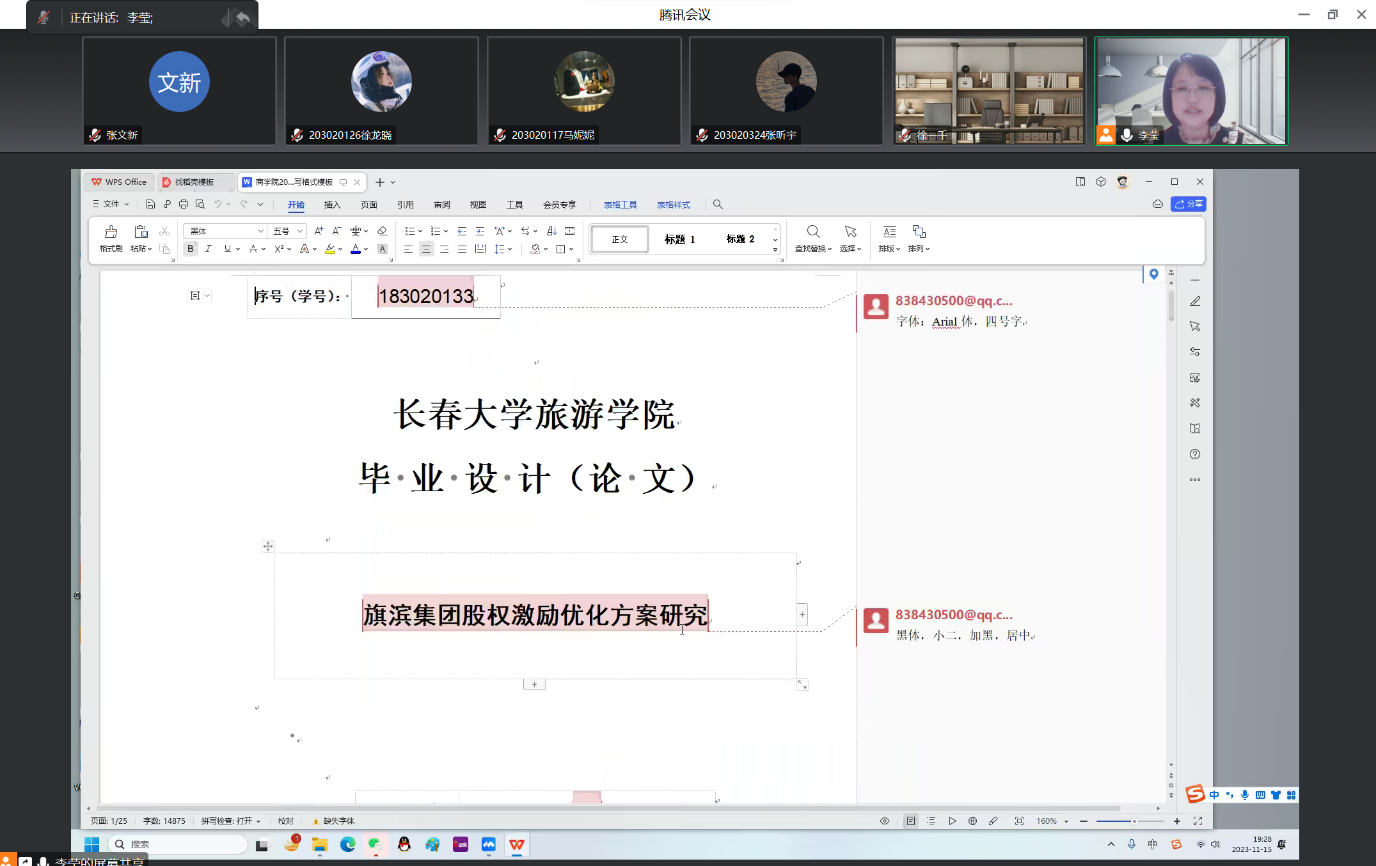Viewport: 1376px width, 866px height.
Task: Click the add row plus below table
Action: tap(534, 684)
